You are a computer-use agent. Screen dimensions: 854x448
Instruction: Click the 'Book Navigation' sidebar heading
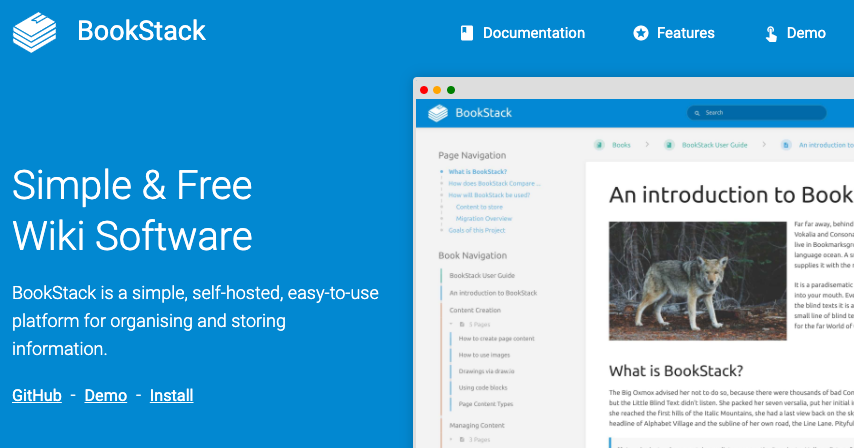[x=473, y=255]
